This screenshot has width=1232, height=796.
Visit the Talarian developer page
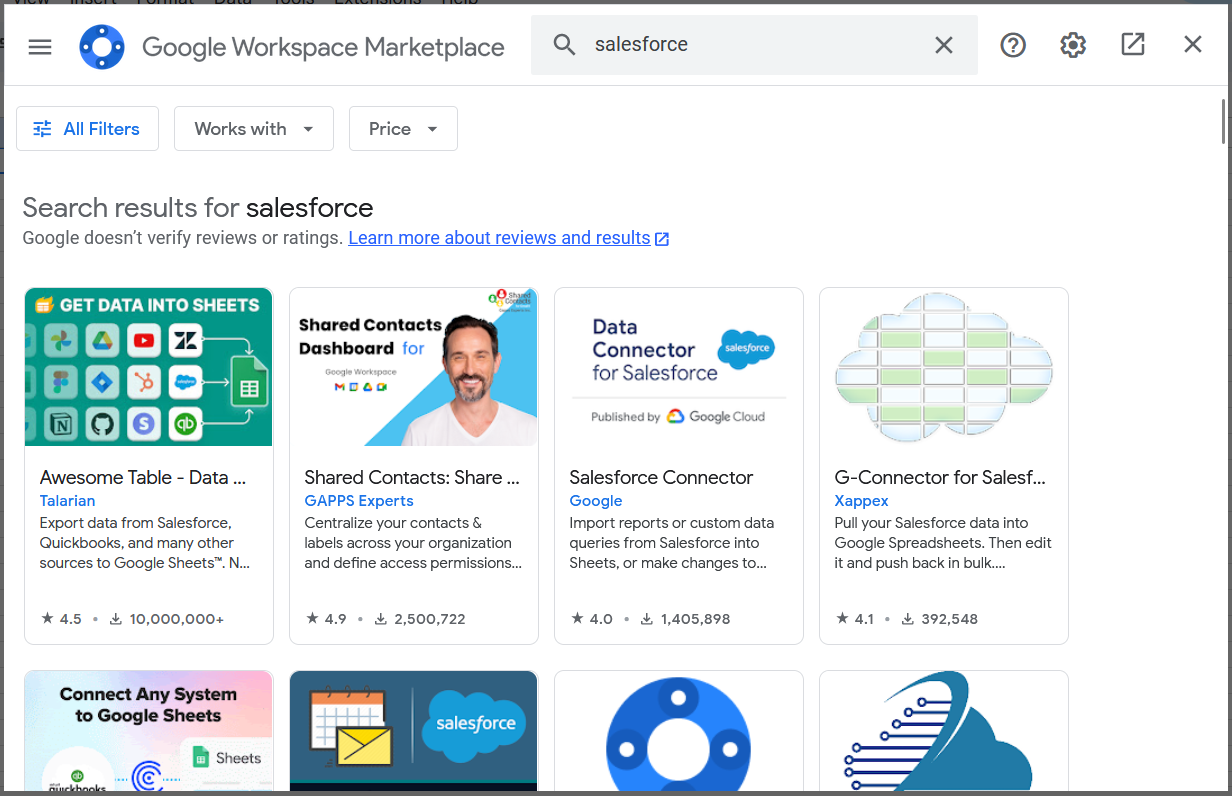67,500
